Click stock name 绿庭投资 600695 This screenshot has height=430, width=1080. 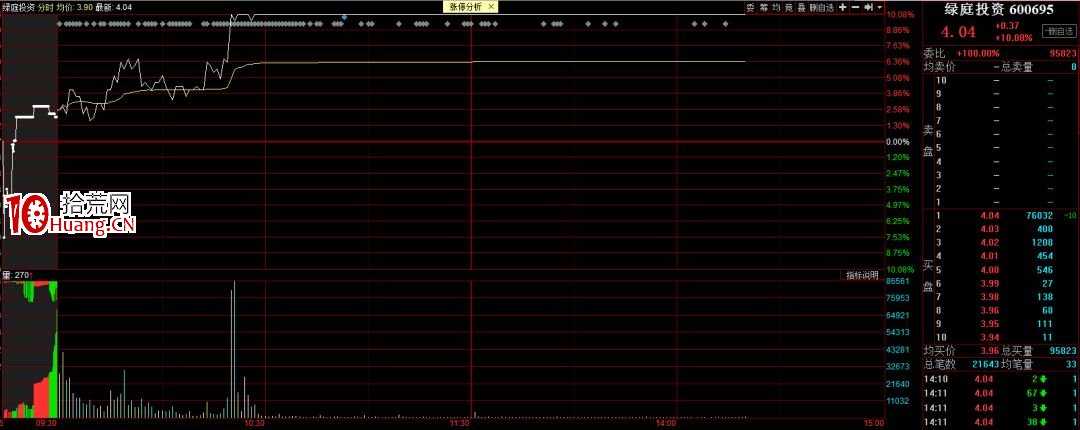coord(1001,9)
